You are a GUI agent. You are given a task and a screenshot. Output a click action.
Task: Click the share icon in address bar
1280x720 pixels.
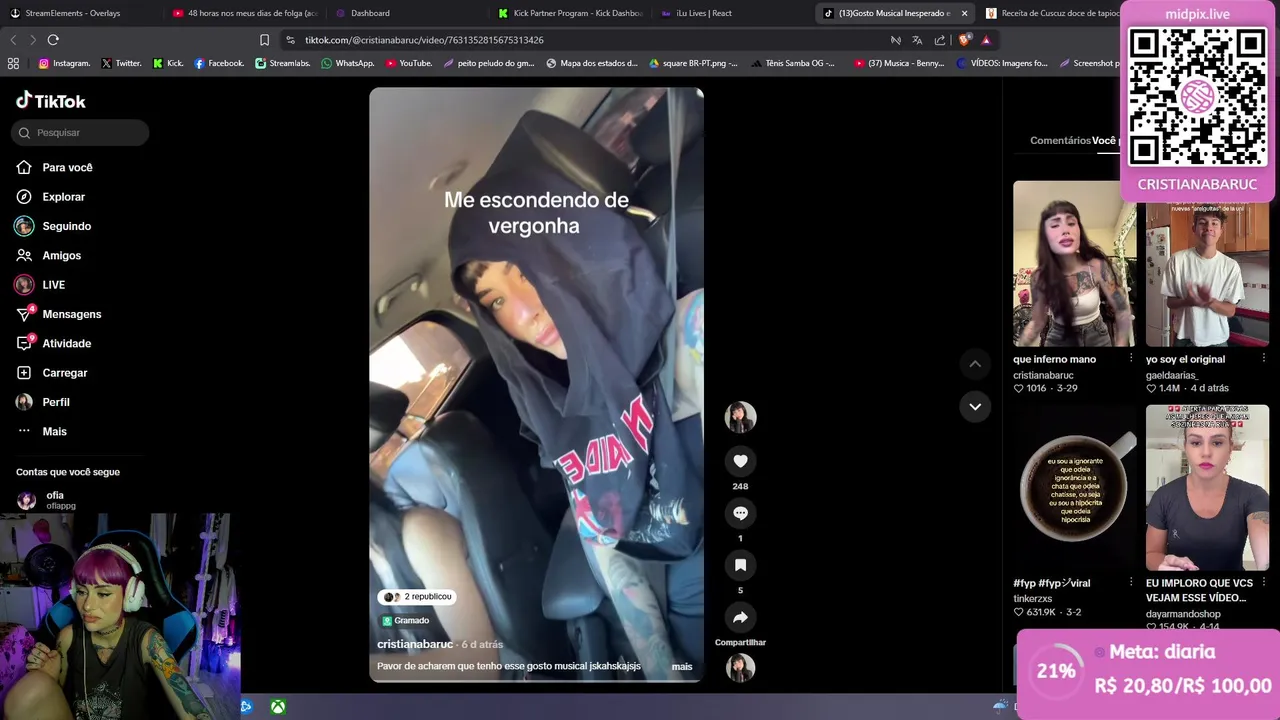pyautogui.click(x=940, y=40)
